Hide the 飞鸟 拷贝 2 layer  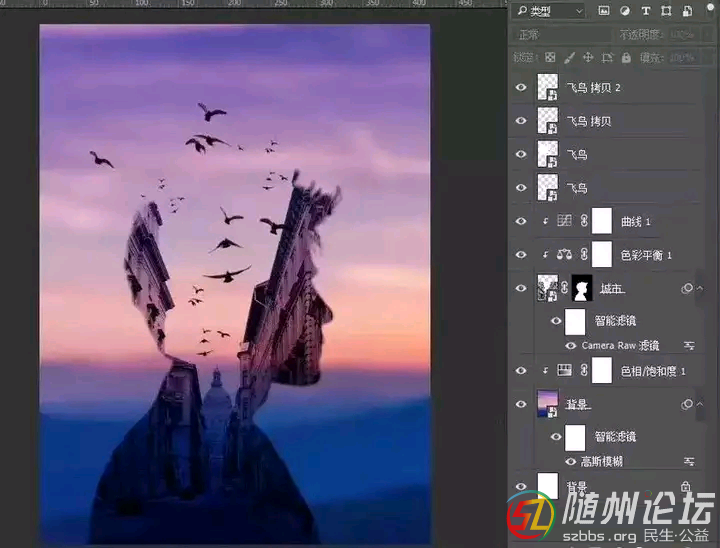click(520, 88)
